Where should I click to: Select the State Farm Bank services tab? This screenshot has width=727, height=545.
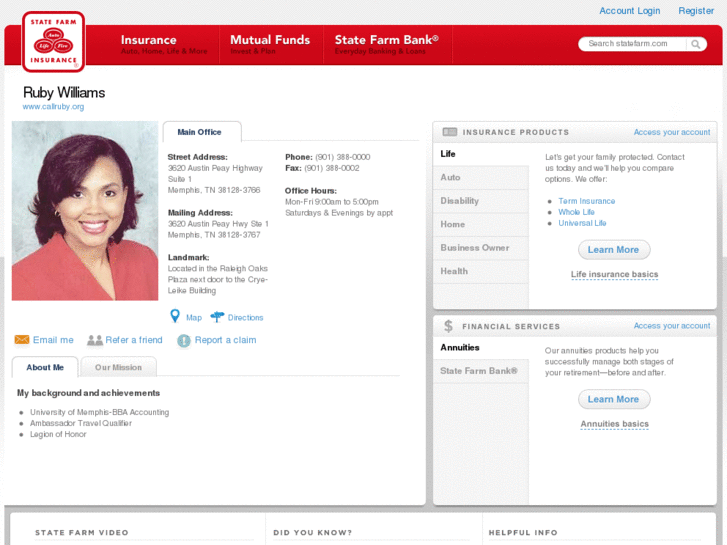click(481, 371)
